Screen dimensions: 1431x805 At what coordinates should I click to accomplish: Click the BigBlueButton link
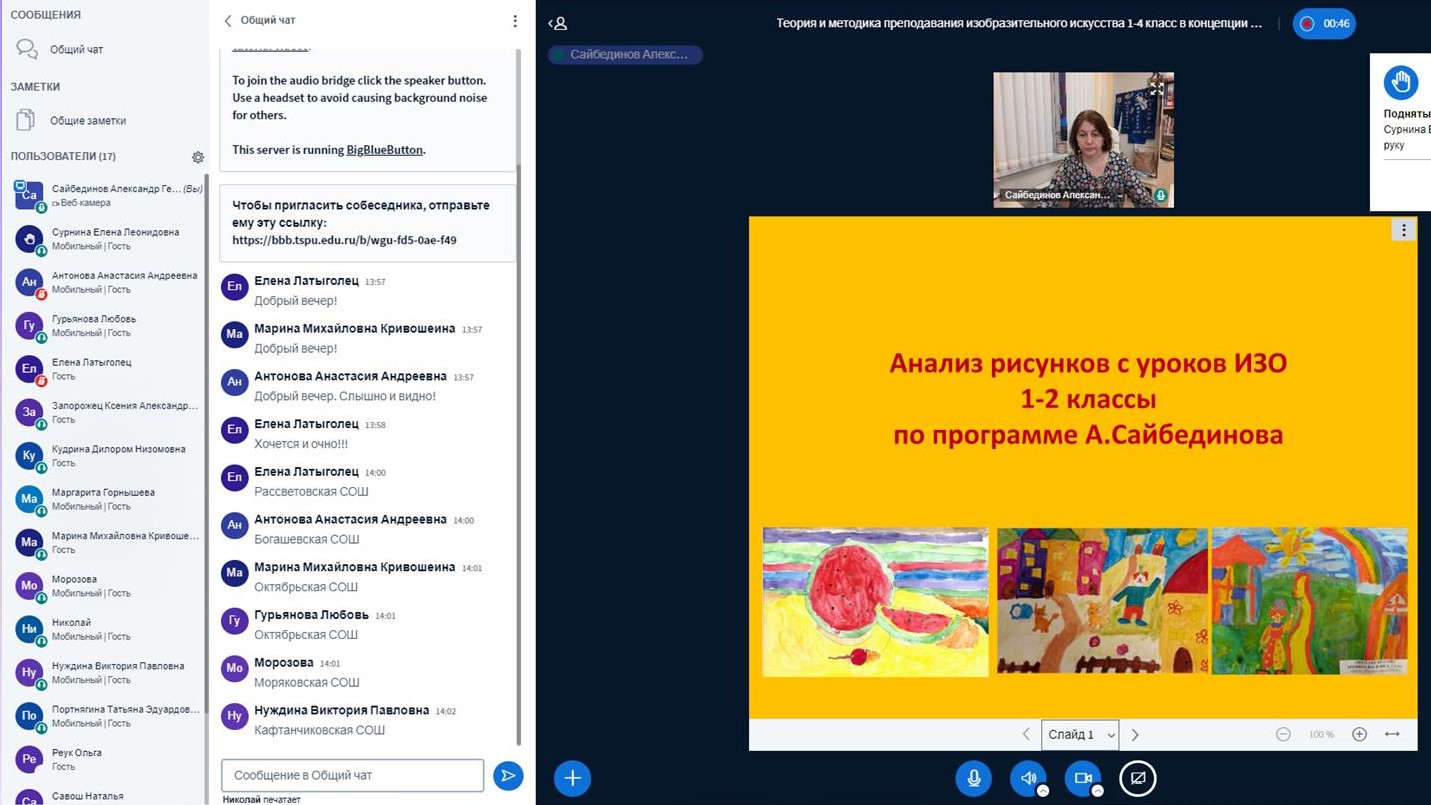[385, 150]
